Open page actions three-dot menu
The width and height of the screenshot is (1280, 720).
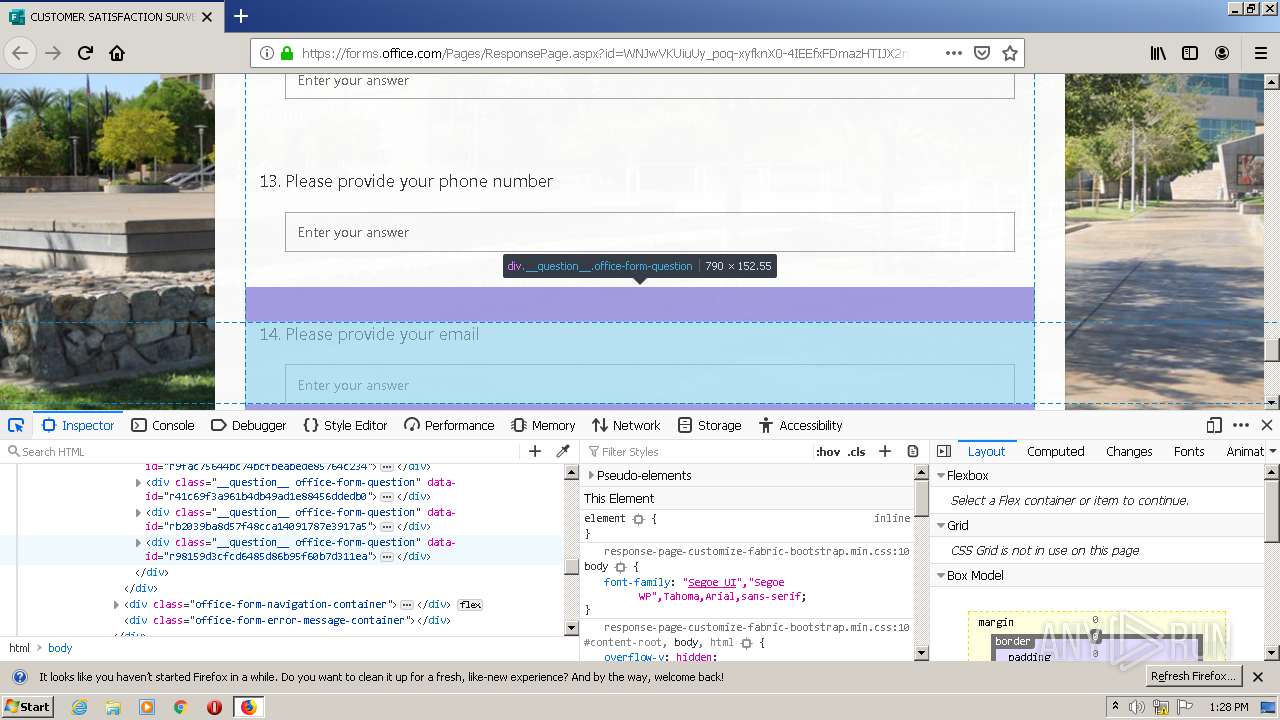click(954, 53)
